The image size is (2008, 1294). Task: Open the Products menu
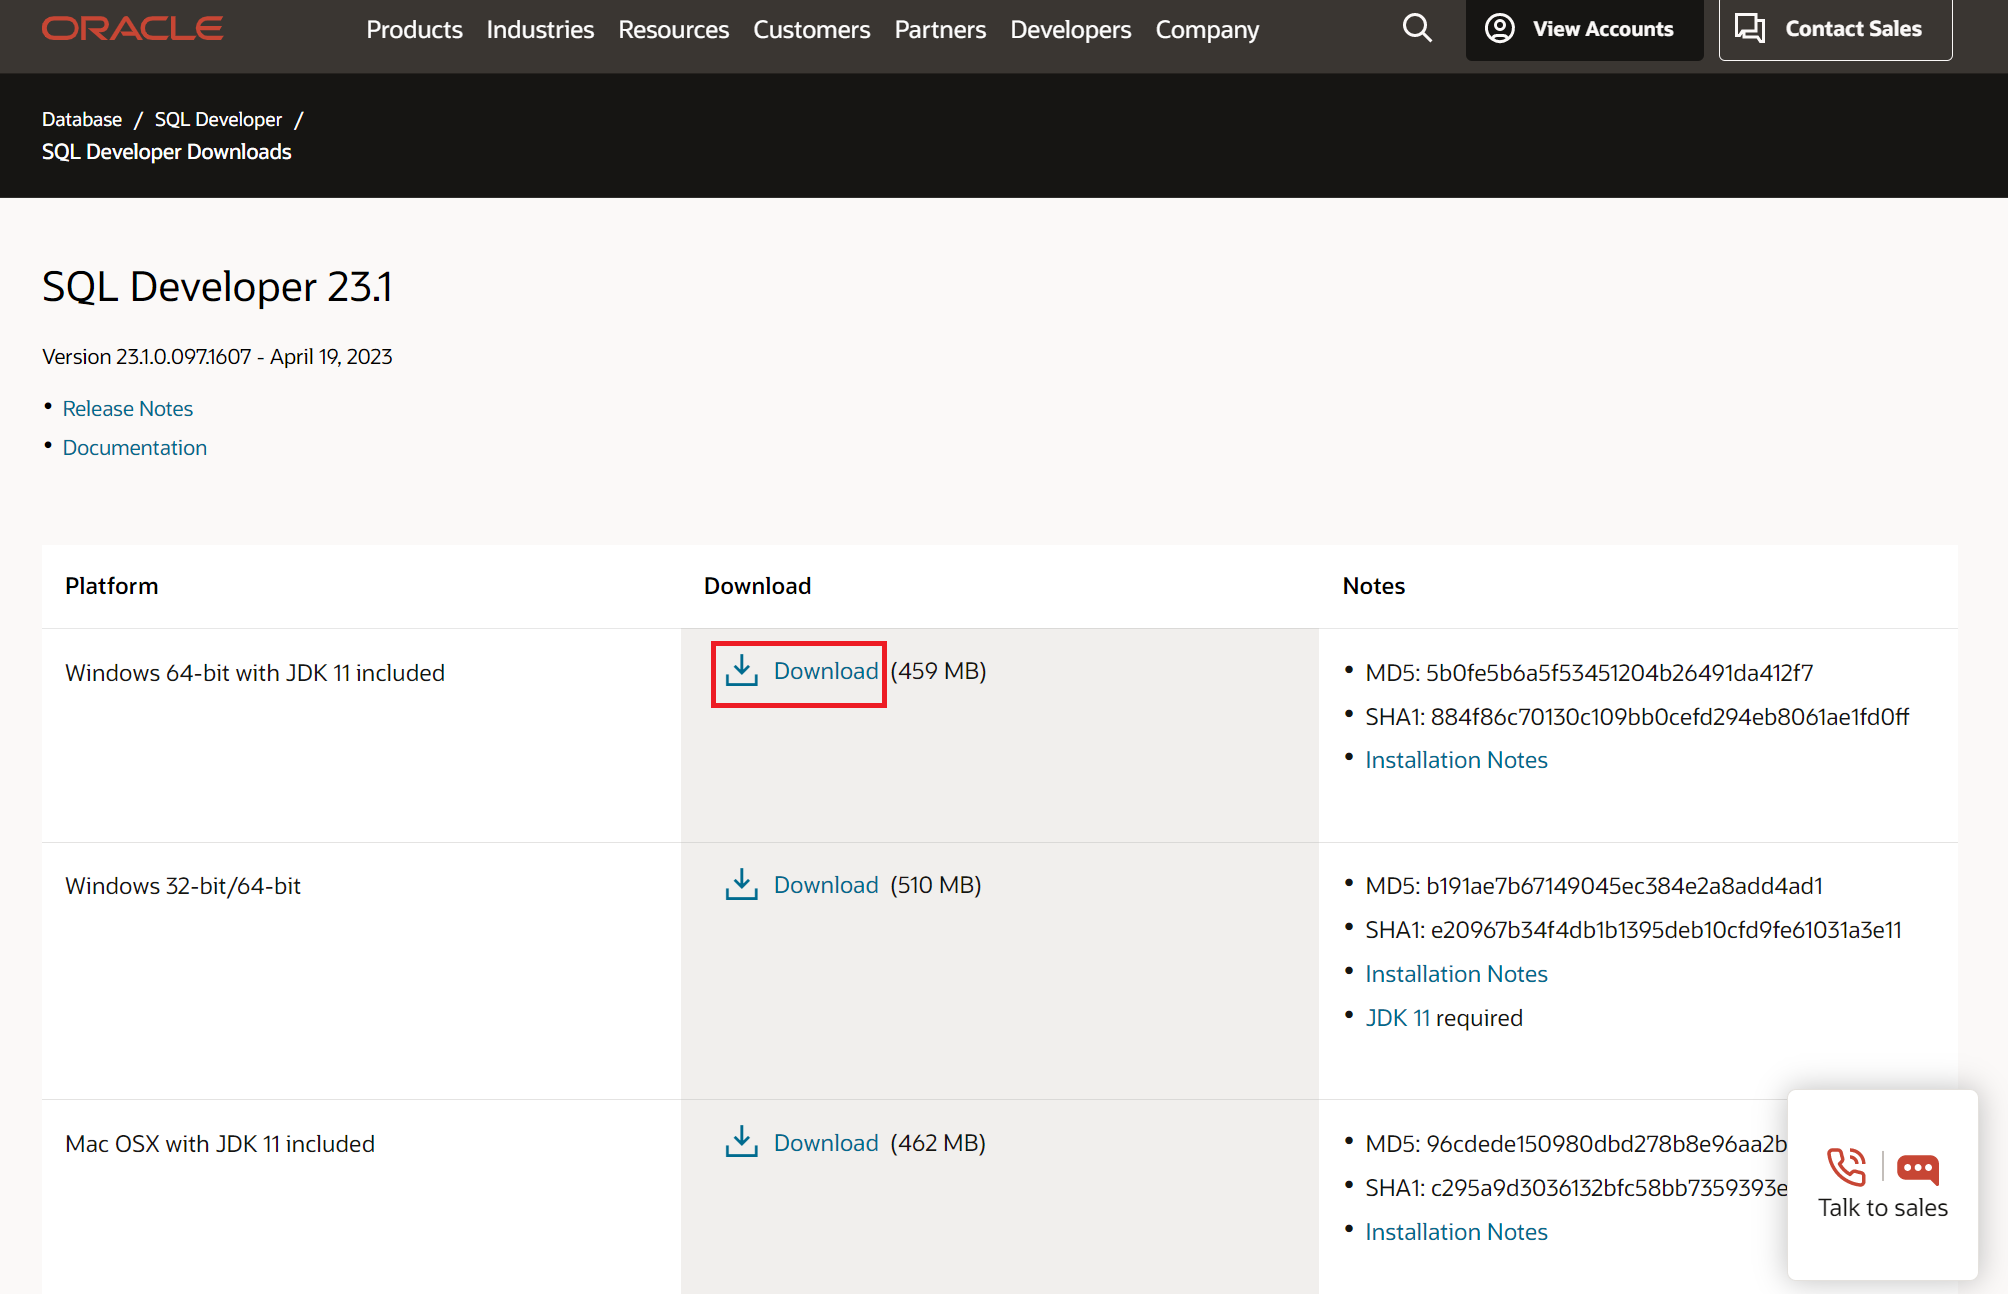(x=414, y=30)
